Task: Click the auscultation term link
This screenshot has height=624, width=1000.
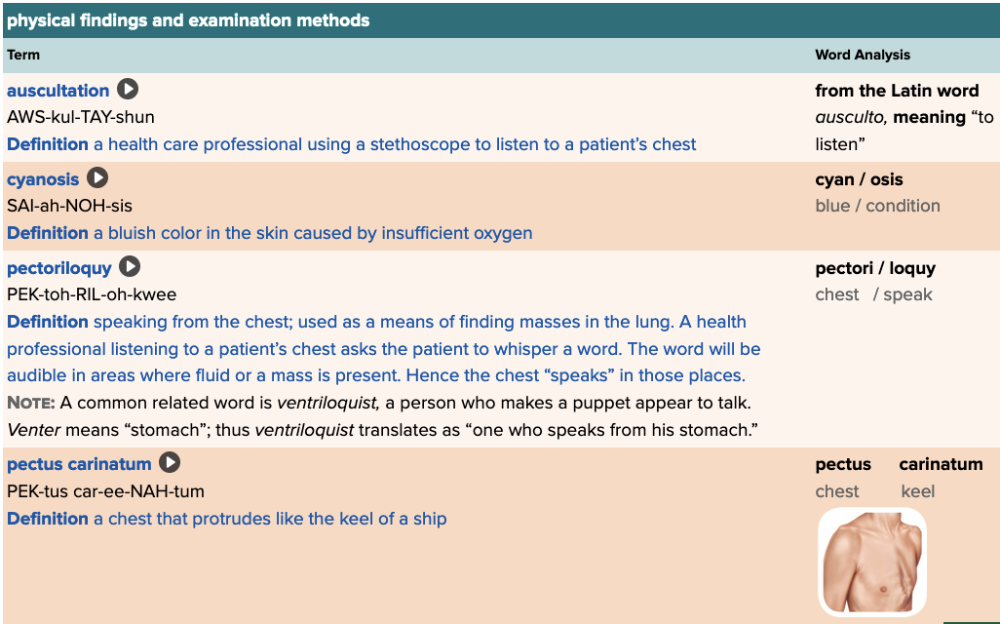Action: [x=58, y=91]
